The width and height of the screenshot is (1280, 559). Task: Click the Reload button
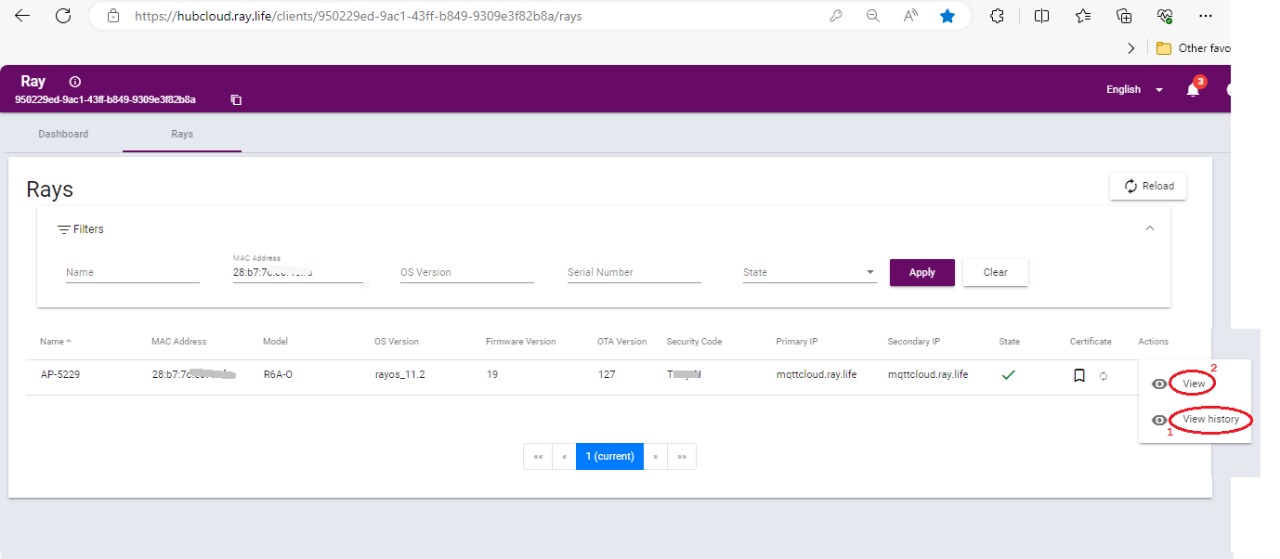(x=1148, y=186)
